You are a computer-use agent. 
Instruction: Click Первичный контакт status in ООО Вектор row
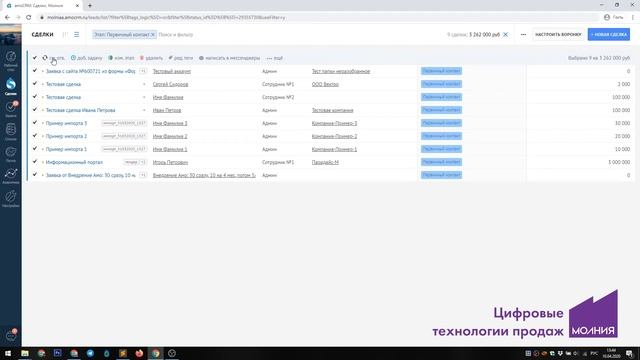click(x=441, y=84)
